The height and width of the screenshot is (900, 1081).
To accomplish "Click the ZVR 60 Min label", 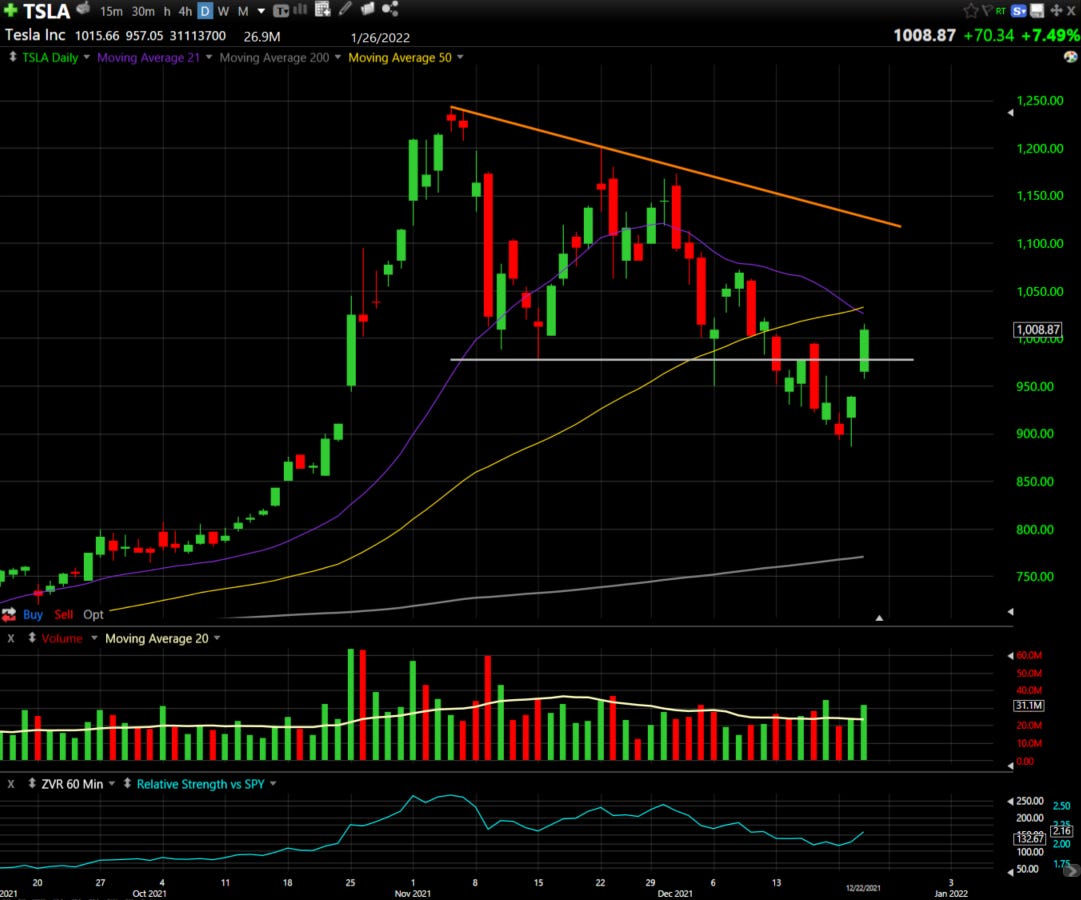I will click(72, 784).
